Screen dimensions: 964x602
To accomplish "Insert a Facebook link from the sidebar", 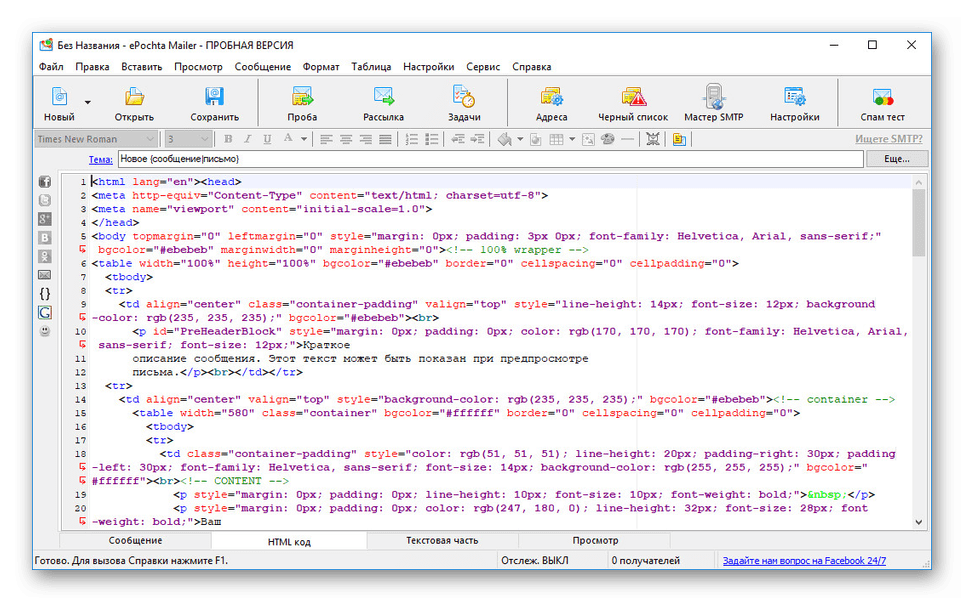I will point(44,181).
